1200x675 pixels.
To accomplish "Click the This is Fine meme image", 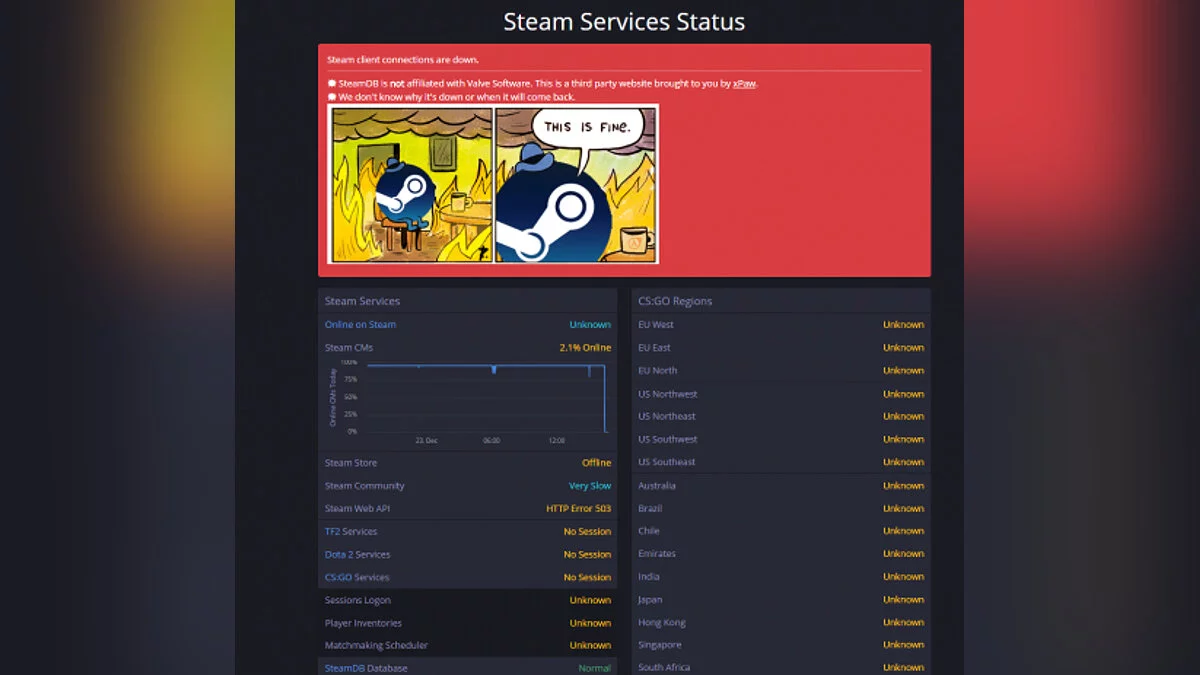I will (x=494, y=184).
